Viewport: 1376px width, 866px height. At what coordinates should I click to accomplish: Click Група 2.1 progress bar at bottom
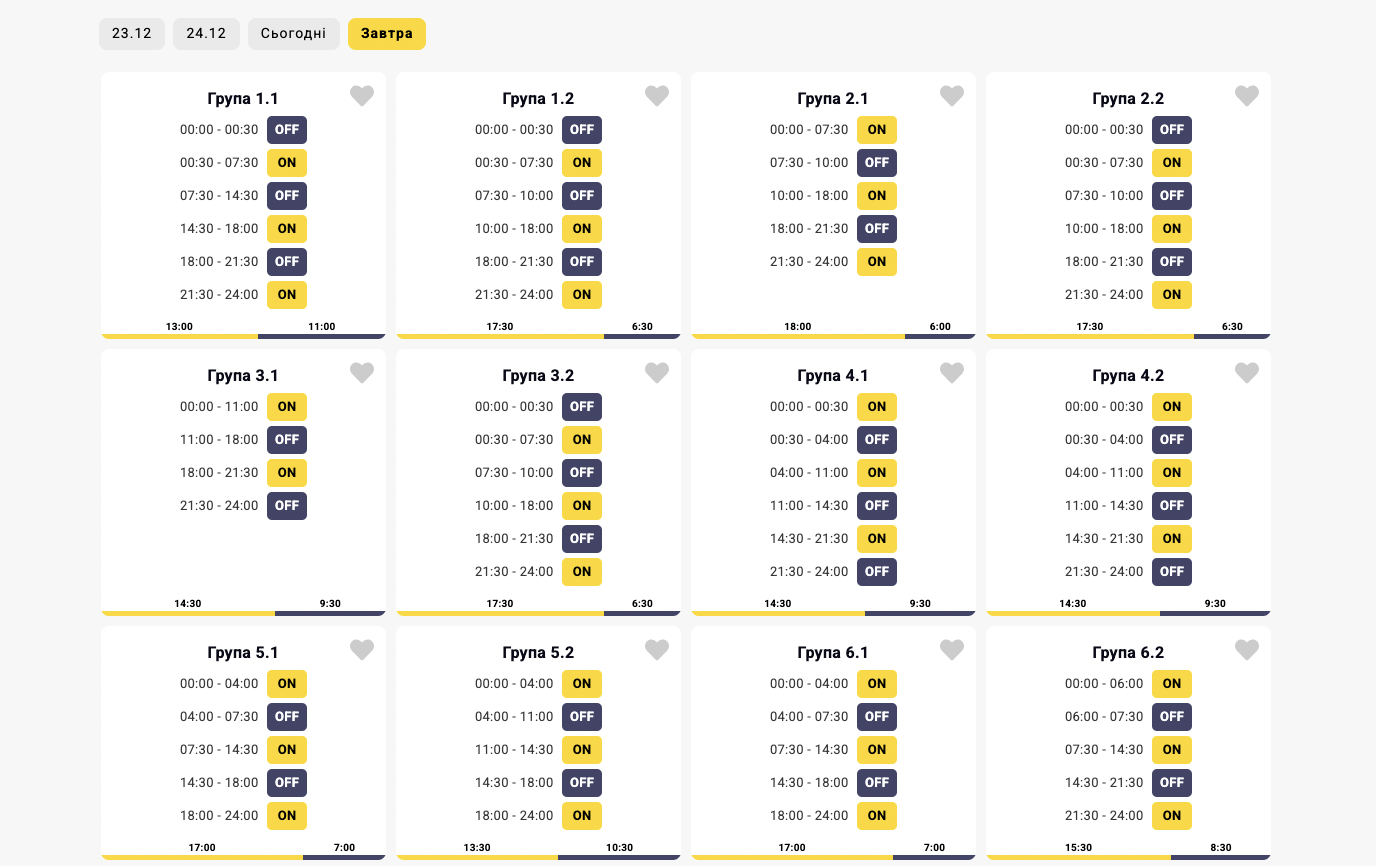tap(833, 336)
